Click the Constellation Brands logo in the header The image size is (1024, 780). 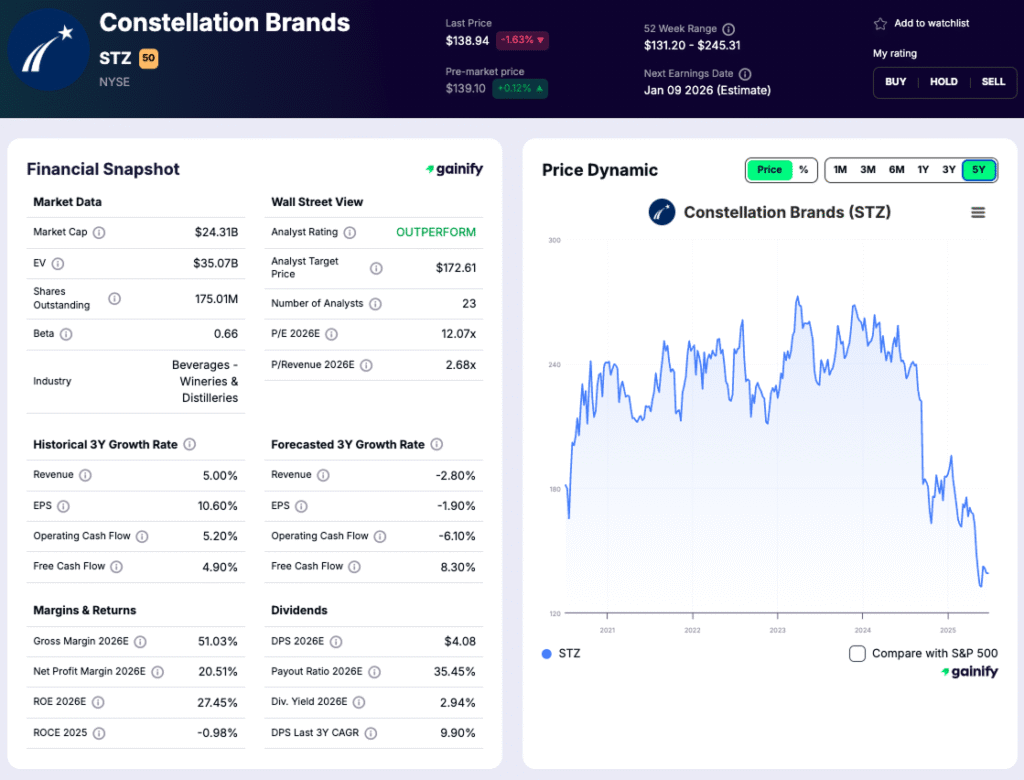coord(47,48)
